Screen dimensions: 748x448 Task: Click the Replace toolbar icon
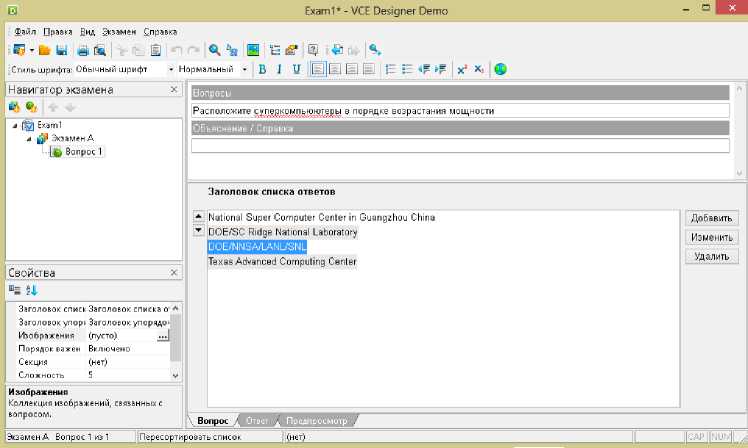point(232,50)
